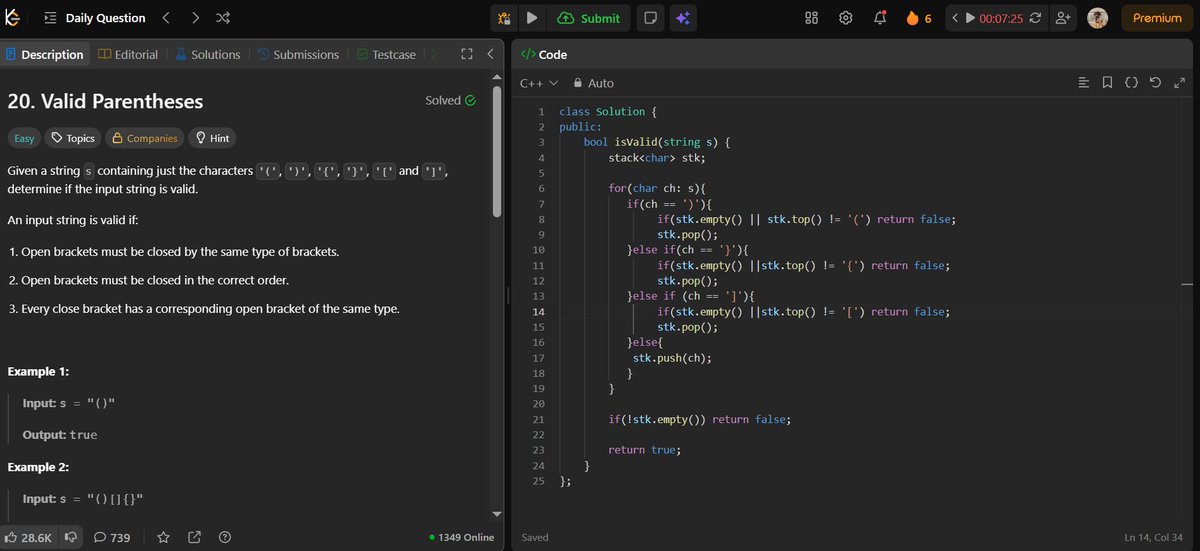This screenshot has height=551, width=1200.
Task: Open the AI sparkle assistant
Action: tap(683, 18)
